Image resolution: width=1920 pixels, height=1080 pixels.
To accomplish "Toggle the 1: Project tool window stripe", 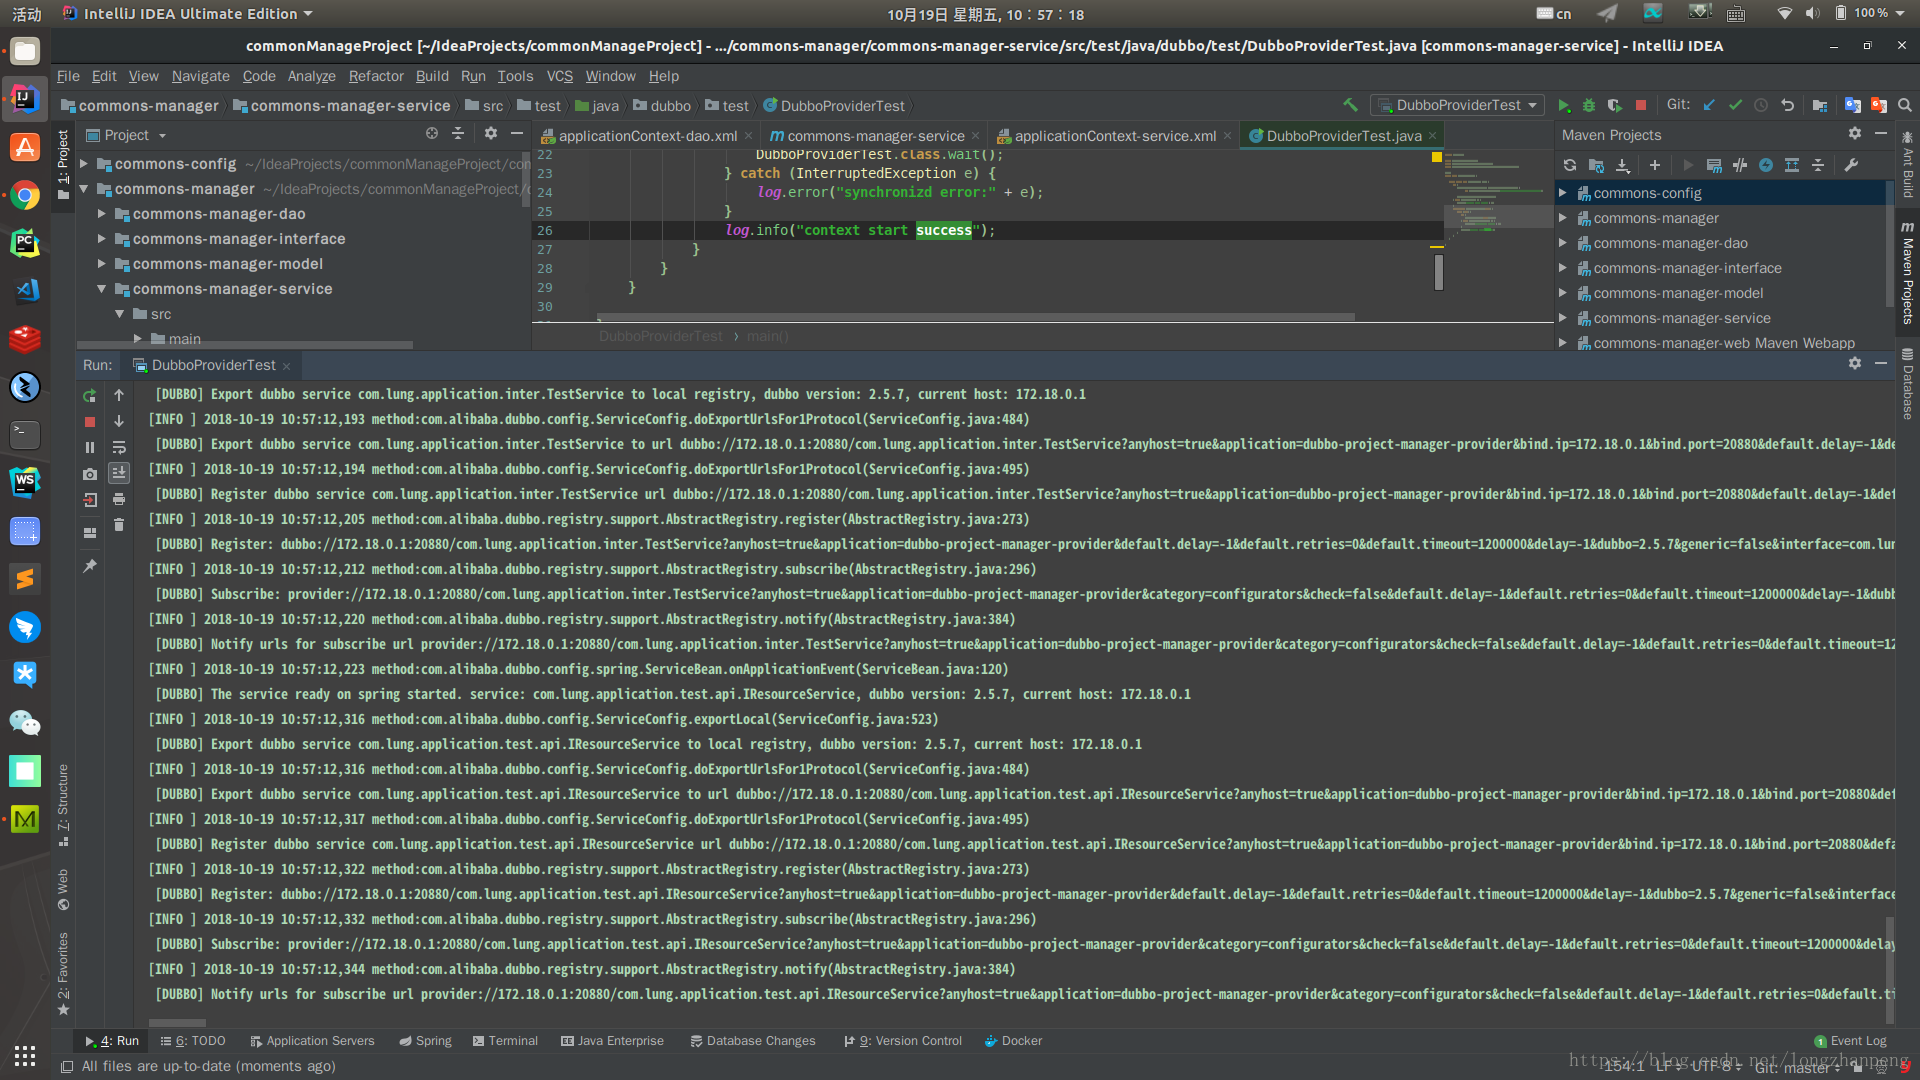I will [63, 165].
